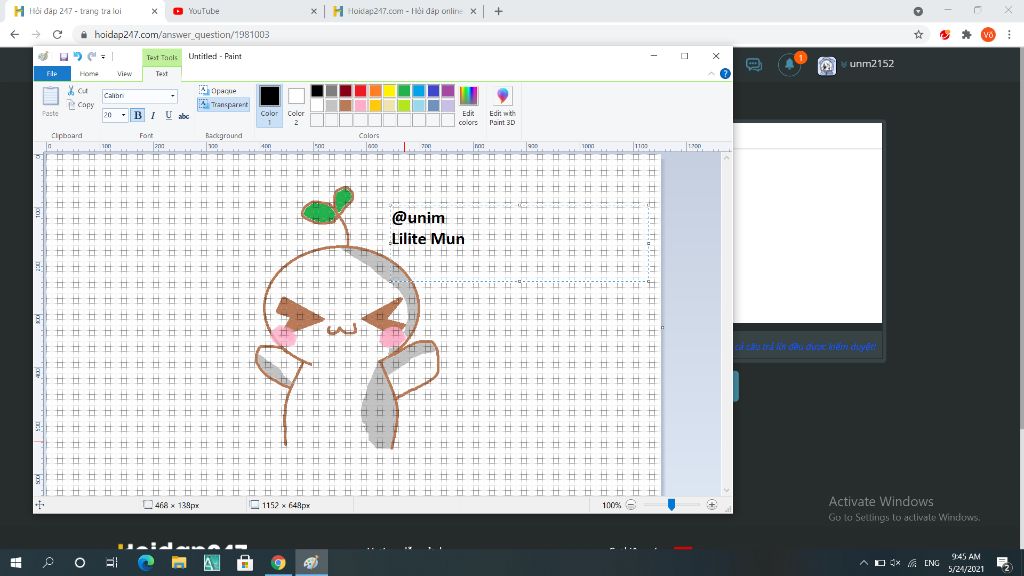Pick the green color swatch
The image size is (1024, 576).
(404, 91)
